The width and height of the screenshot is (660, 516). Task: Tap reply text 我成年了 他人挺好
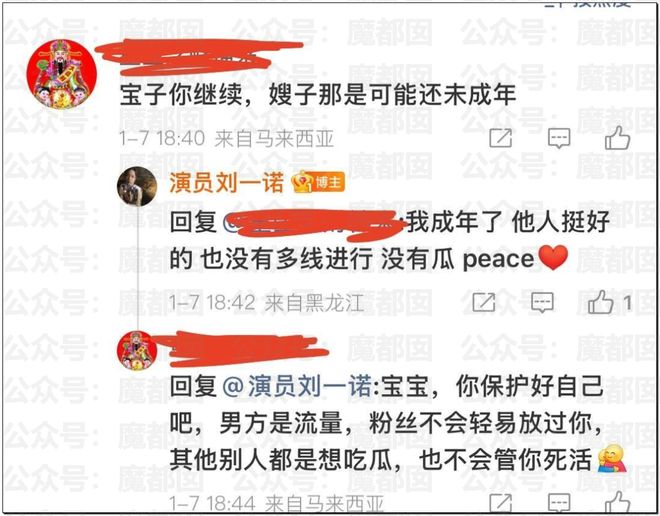pos(508,222)
